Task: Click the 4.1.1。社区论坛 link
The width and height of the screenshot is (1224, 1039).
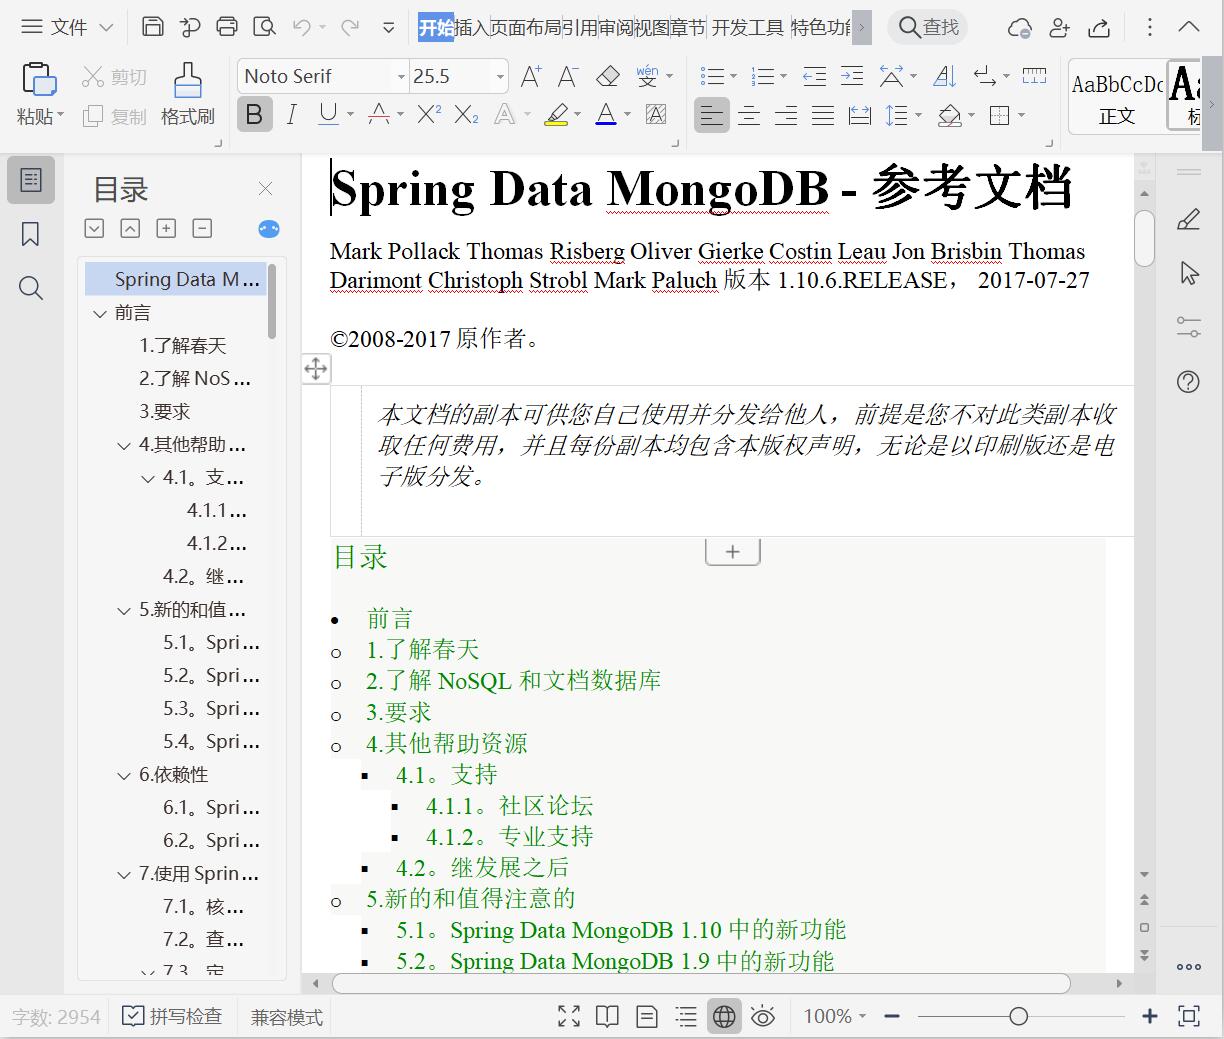Action: [509, 806]
